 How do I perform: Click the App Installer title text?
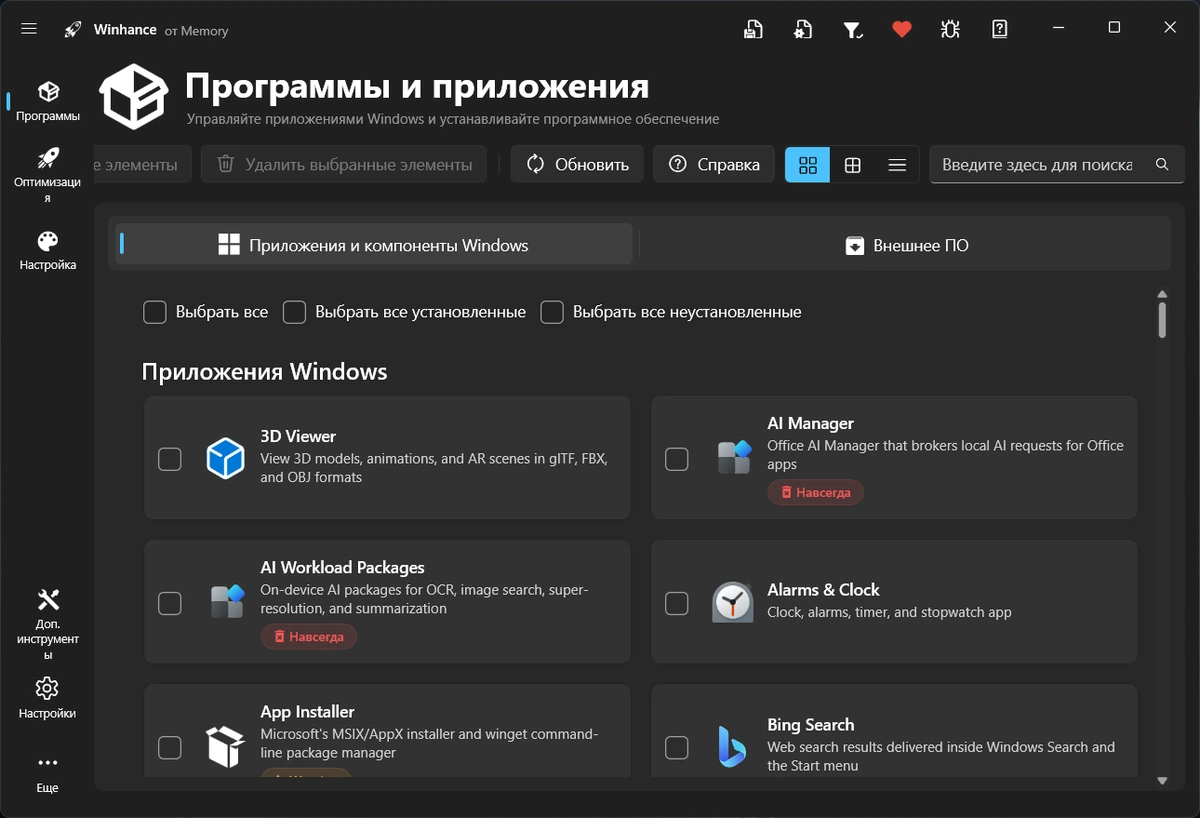point(307,712)
